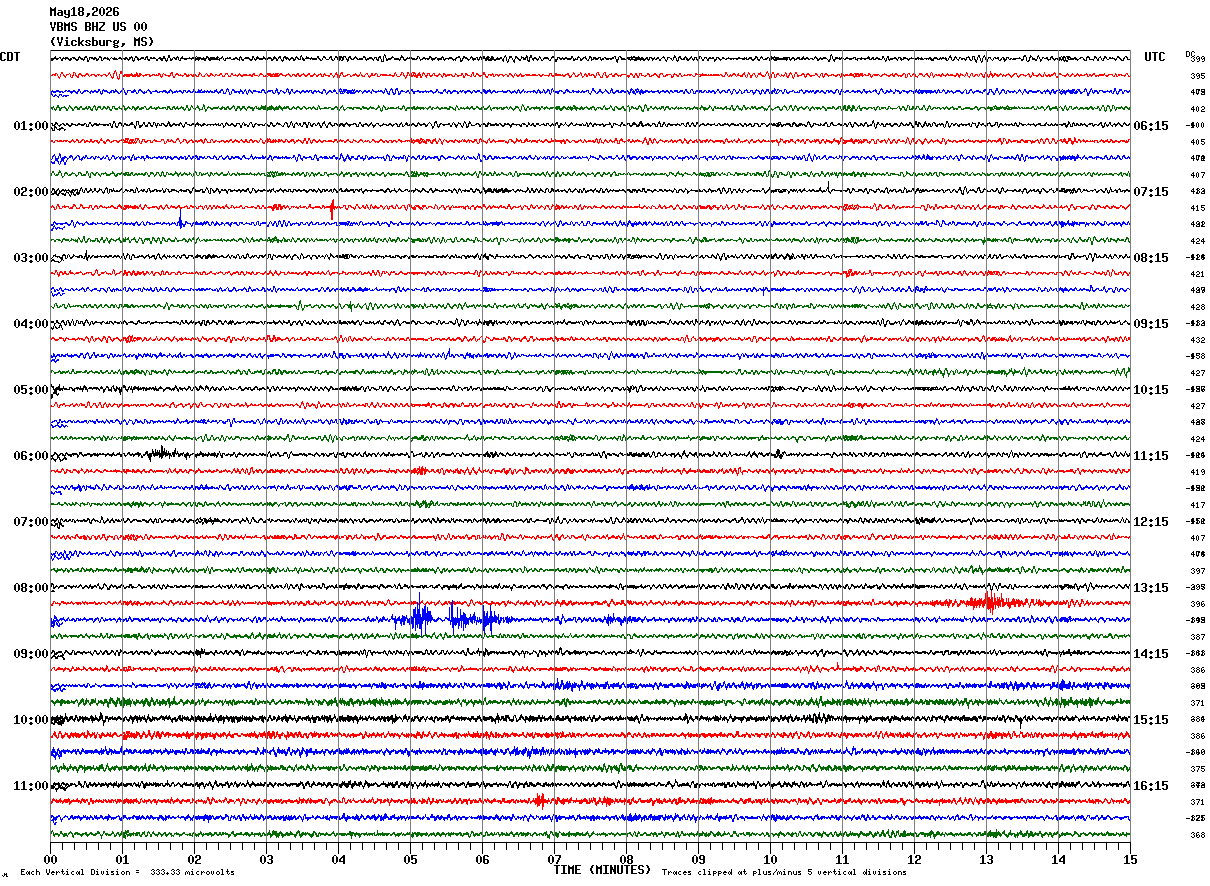Click the black burst on the 06:00 trace

pos(160,453)
